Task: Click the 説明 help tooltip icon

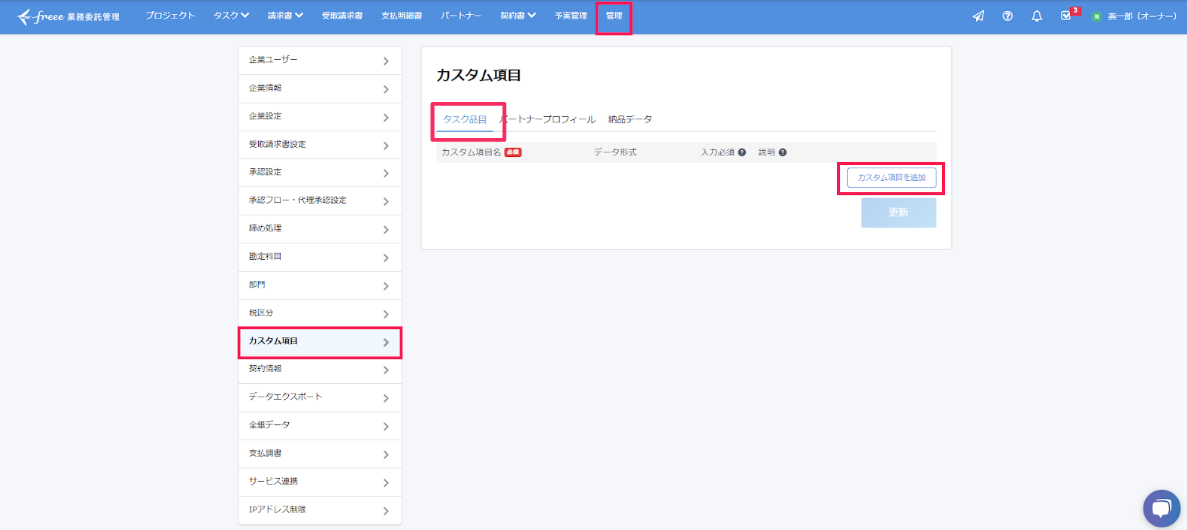Action: [x=782, y=152]
